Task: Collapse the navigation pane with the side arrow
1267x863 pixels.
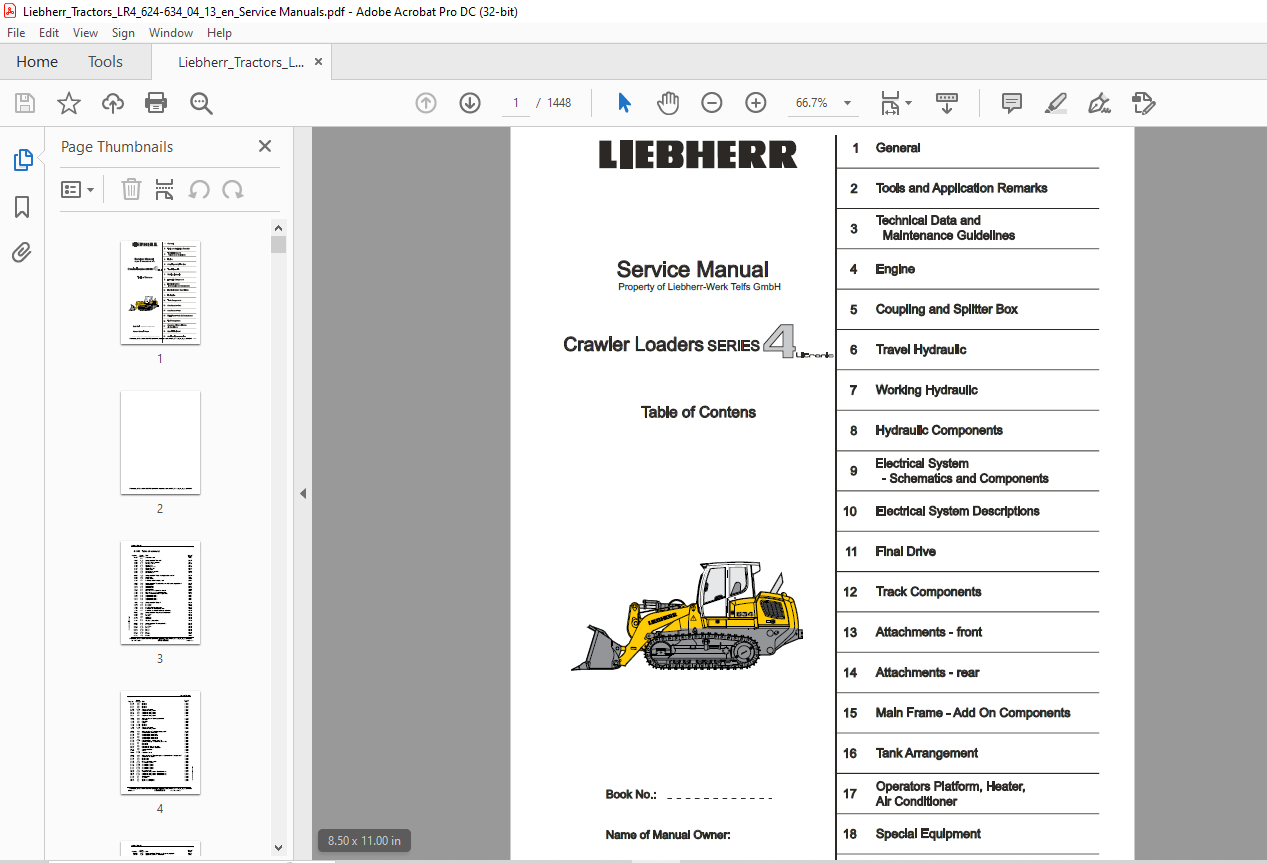Action: point(302,493)
